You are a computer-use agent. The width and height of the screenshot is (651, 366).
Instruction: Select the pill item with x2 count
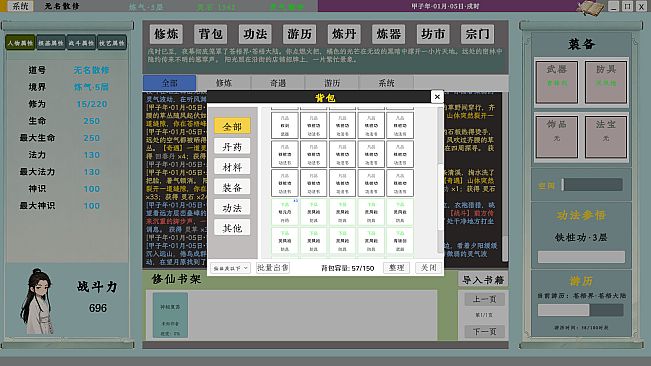point(285,212)
